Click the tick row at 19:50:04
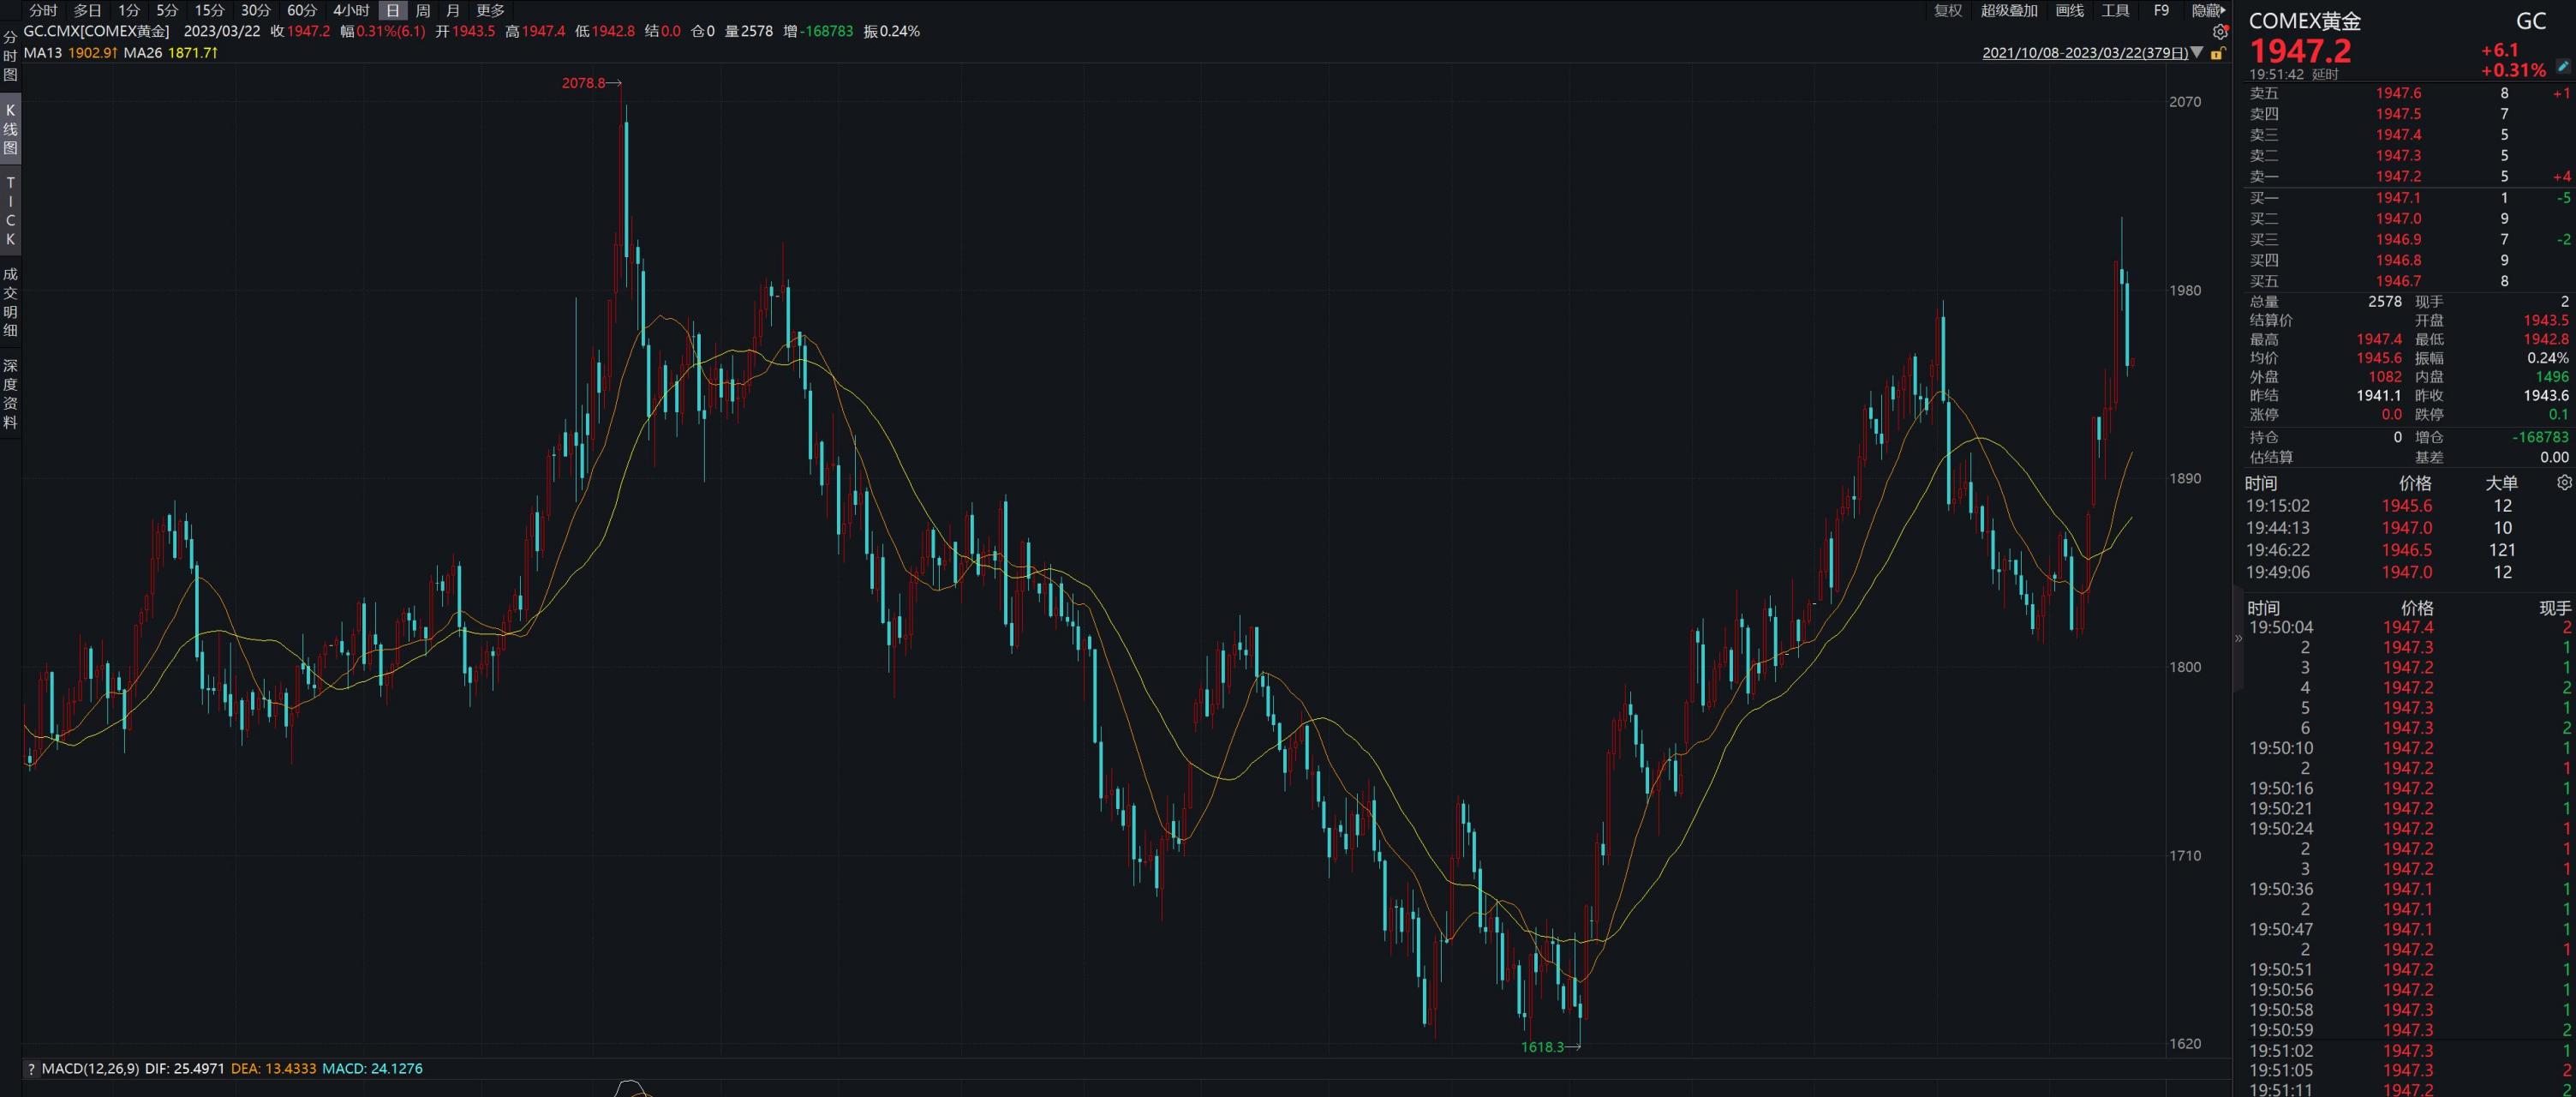Screen dimensions: 2576x1097 tap(2408, 627)
